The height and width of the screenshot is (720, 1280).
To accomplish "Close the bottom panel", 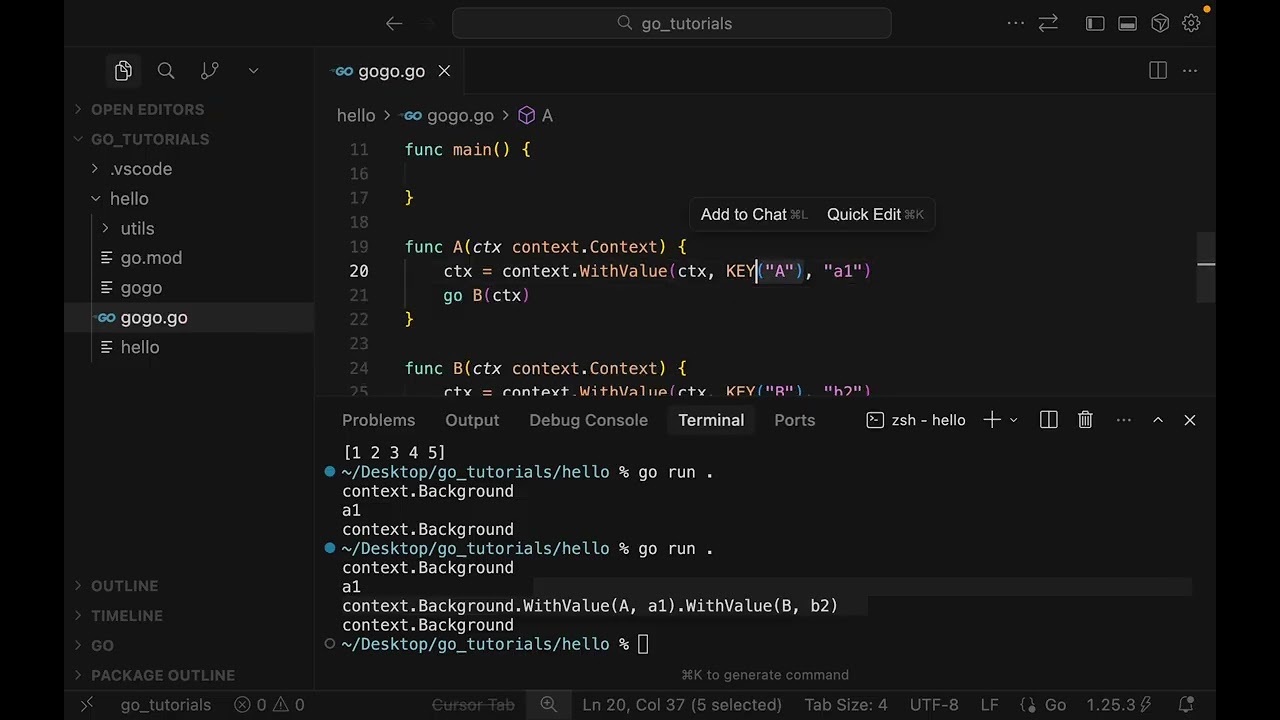I will point(1190,420).
